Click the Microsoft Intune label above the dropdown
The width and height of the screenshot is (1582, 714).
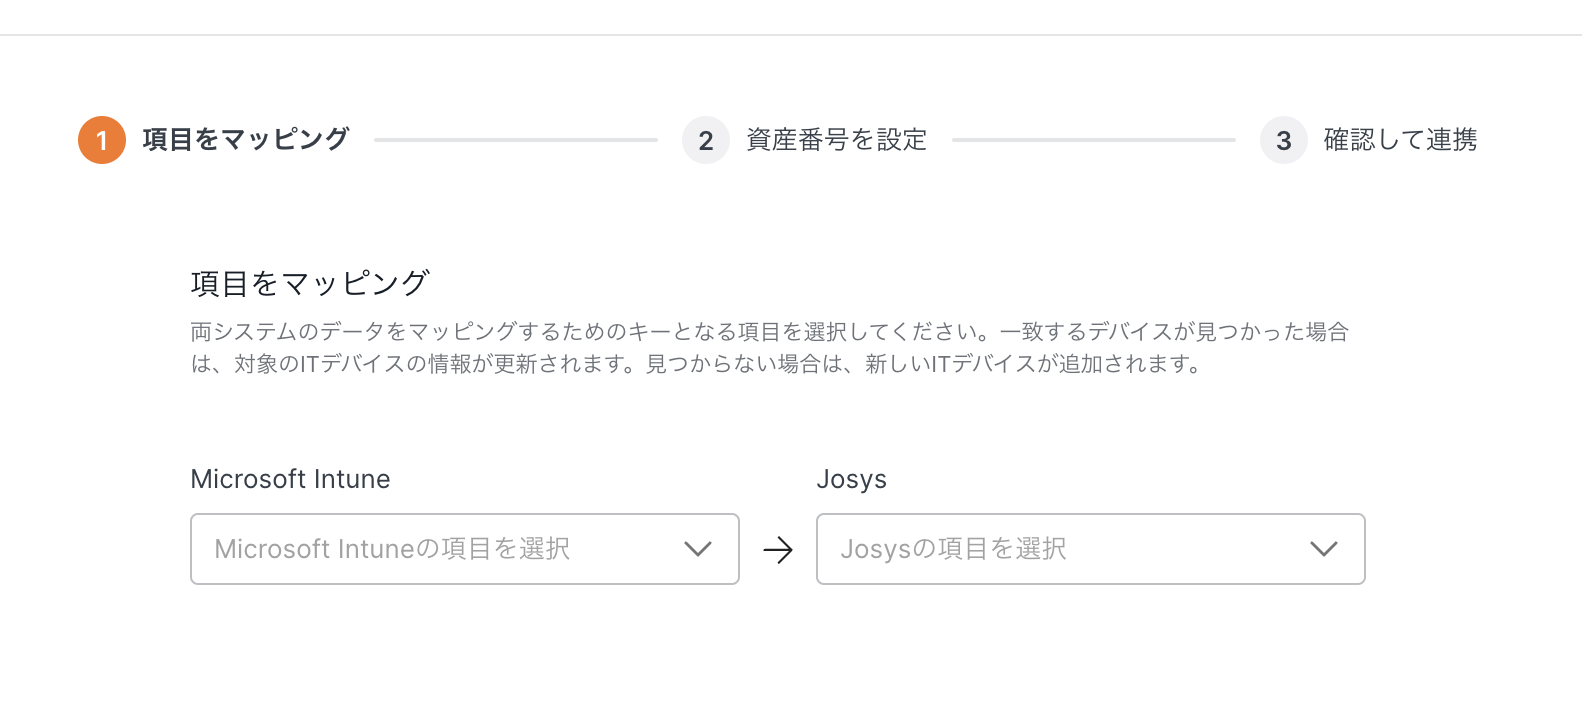290,479
